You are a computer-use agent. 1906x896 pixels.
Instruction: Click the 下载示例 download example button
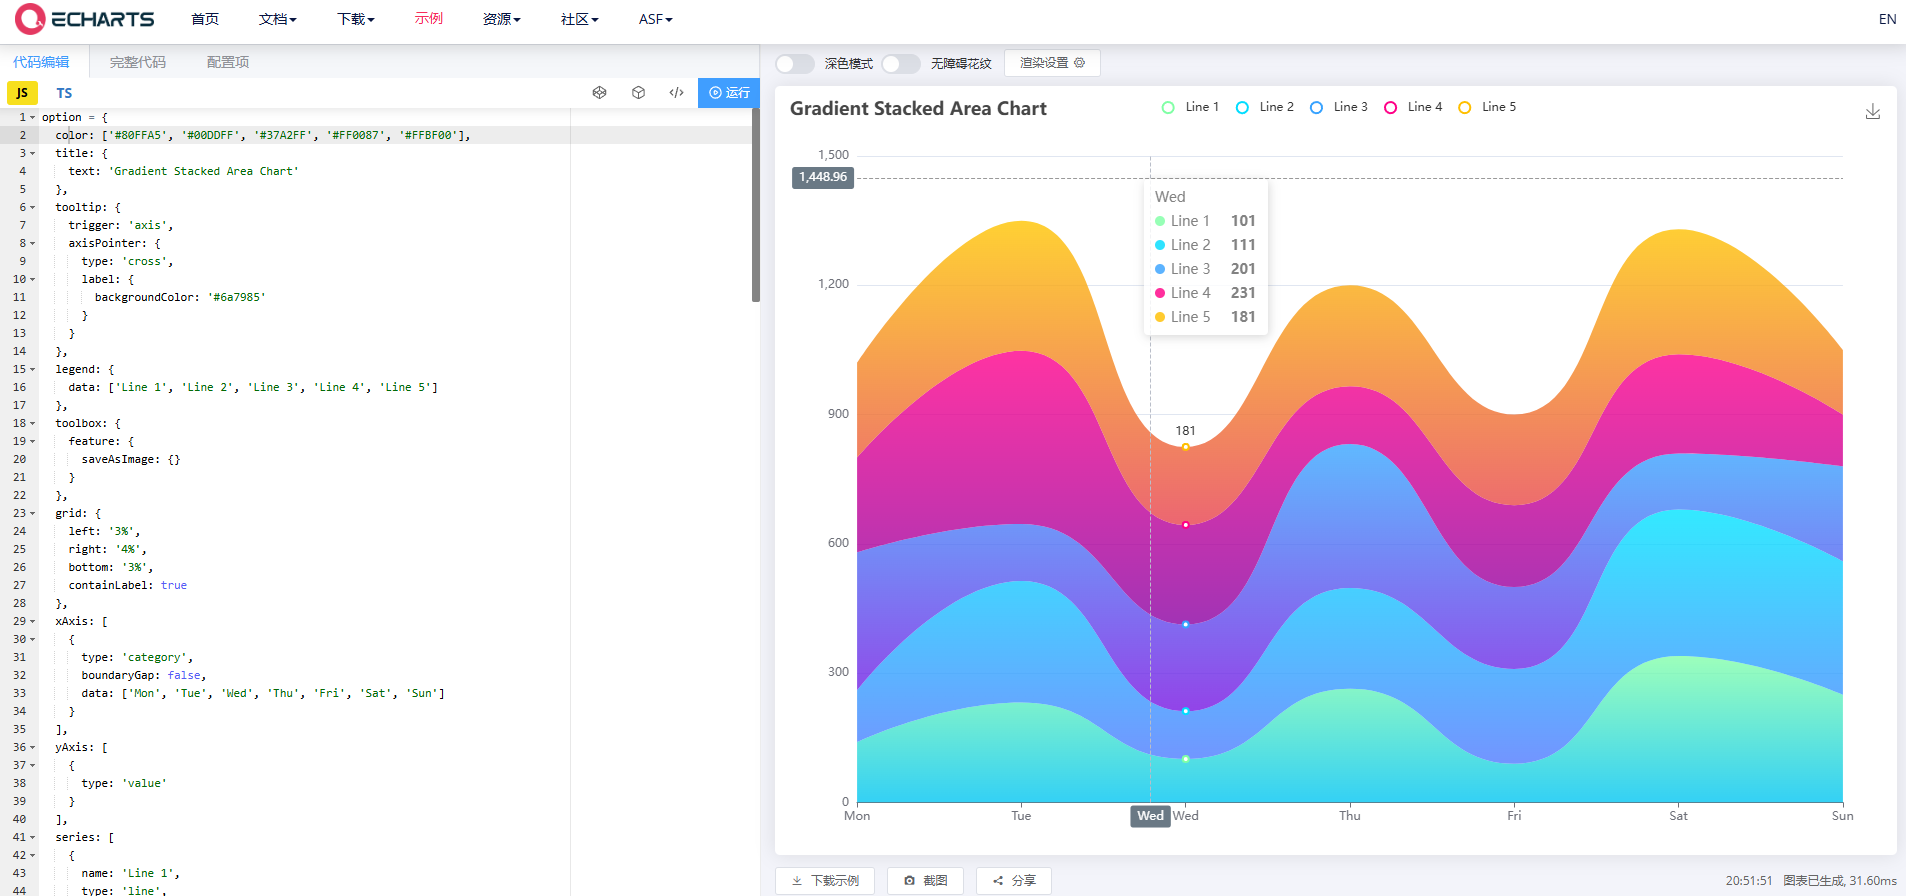(x=825, y=880)
